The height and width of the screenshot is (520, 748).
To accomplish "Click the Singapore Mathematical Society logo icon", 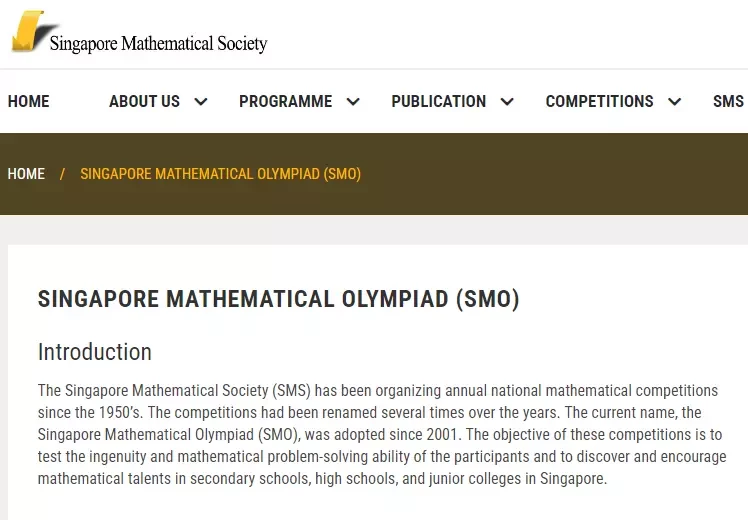I will [x=33, y=31].
